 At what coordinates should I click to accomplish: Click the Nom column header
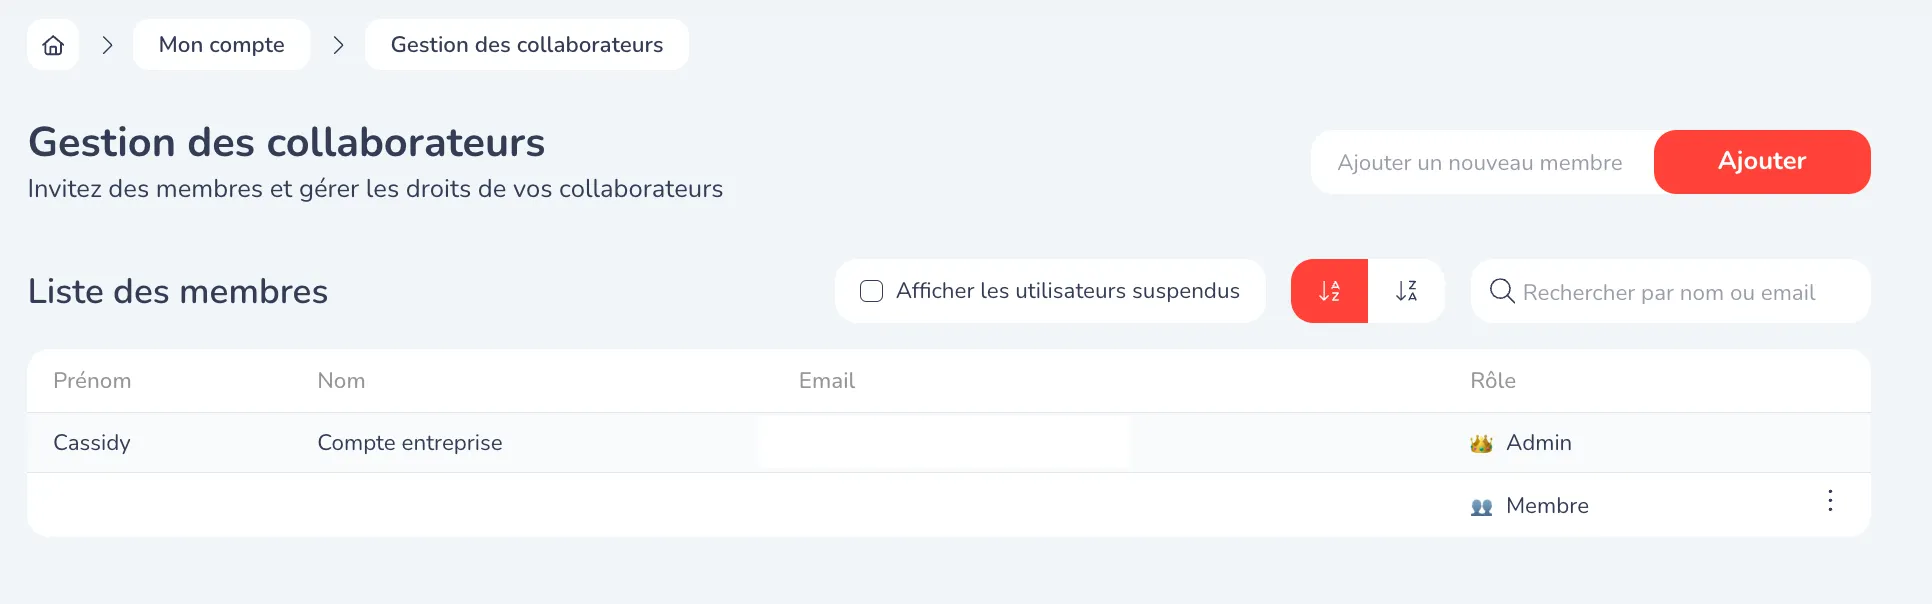tap(341, 381)
